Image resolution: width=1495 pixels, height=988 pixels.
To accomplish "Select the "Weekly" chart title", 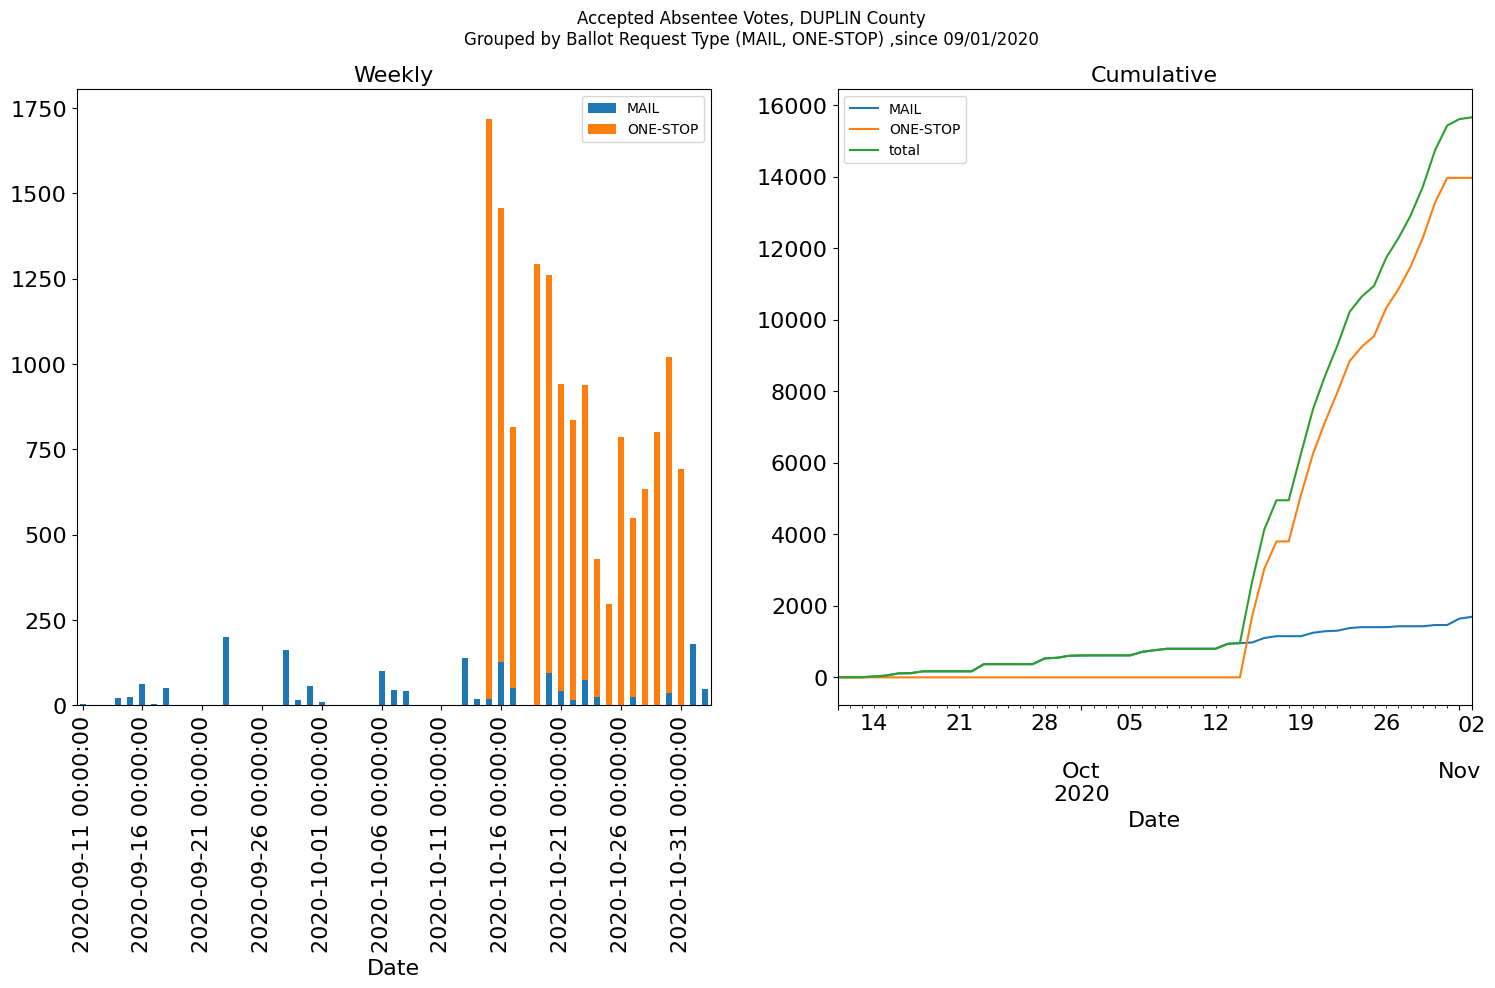I will pyautogui.click(x=393, y=75).
